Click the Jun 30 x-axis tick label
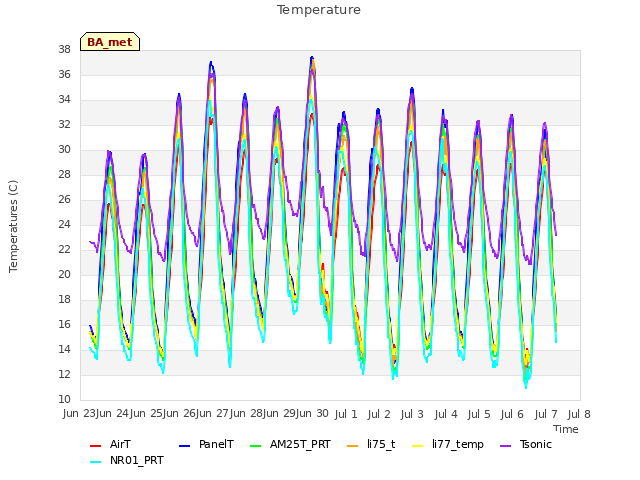This screenshot has height=480, width=640. click(x=315, y=413)
